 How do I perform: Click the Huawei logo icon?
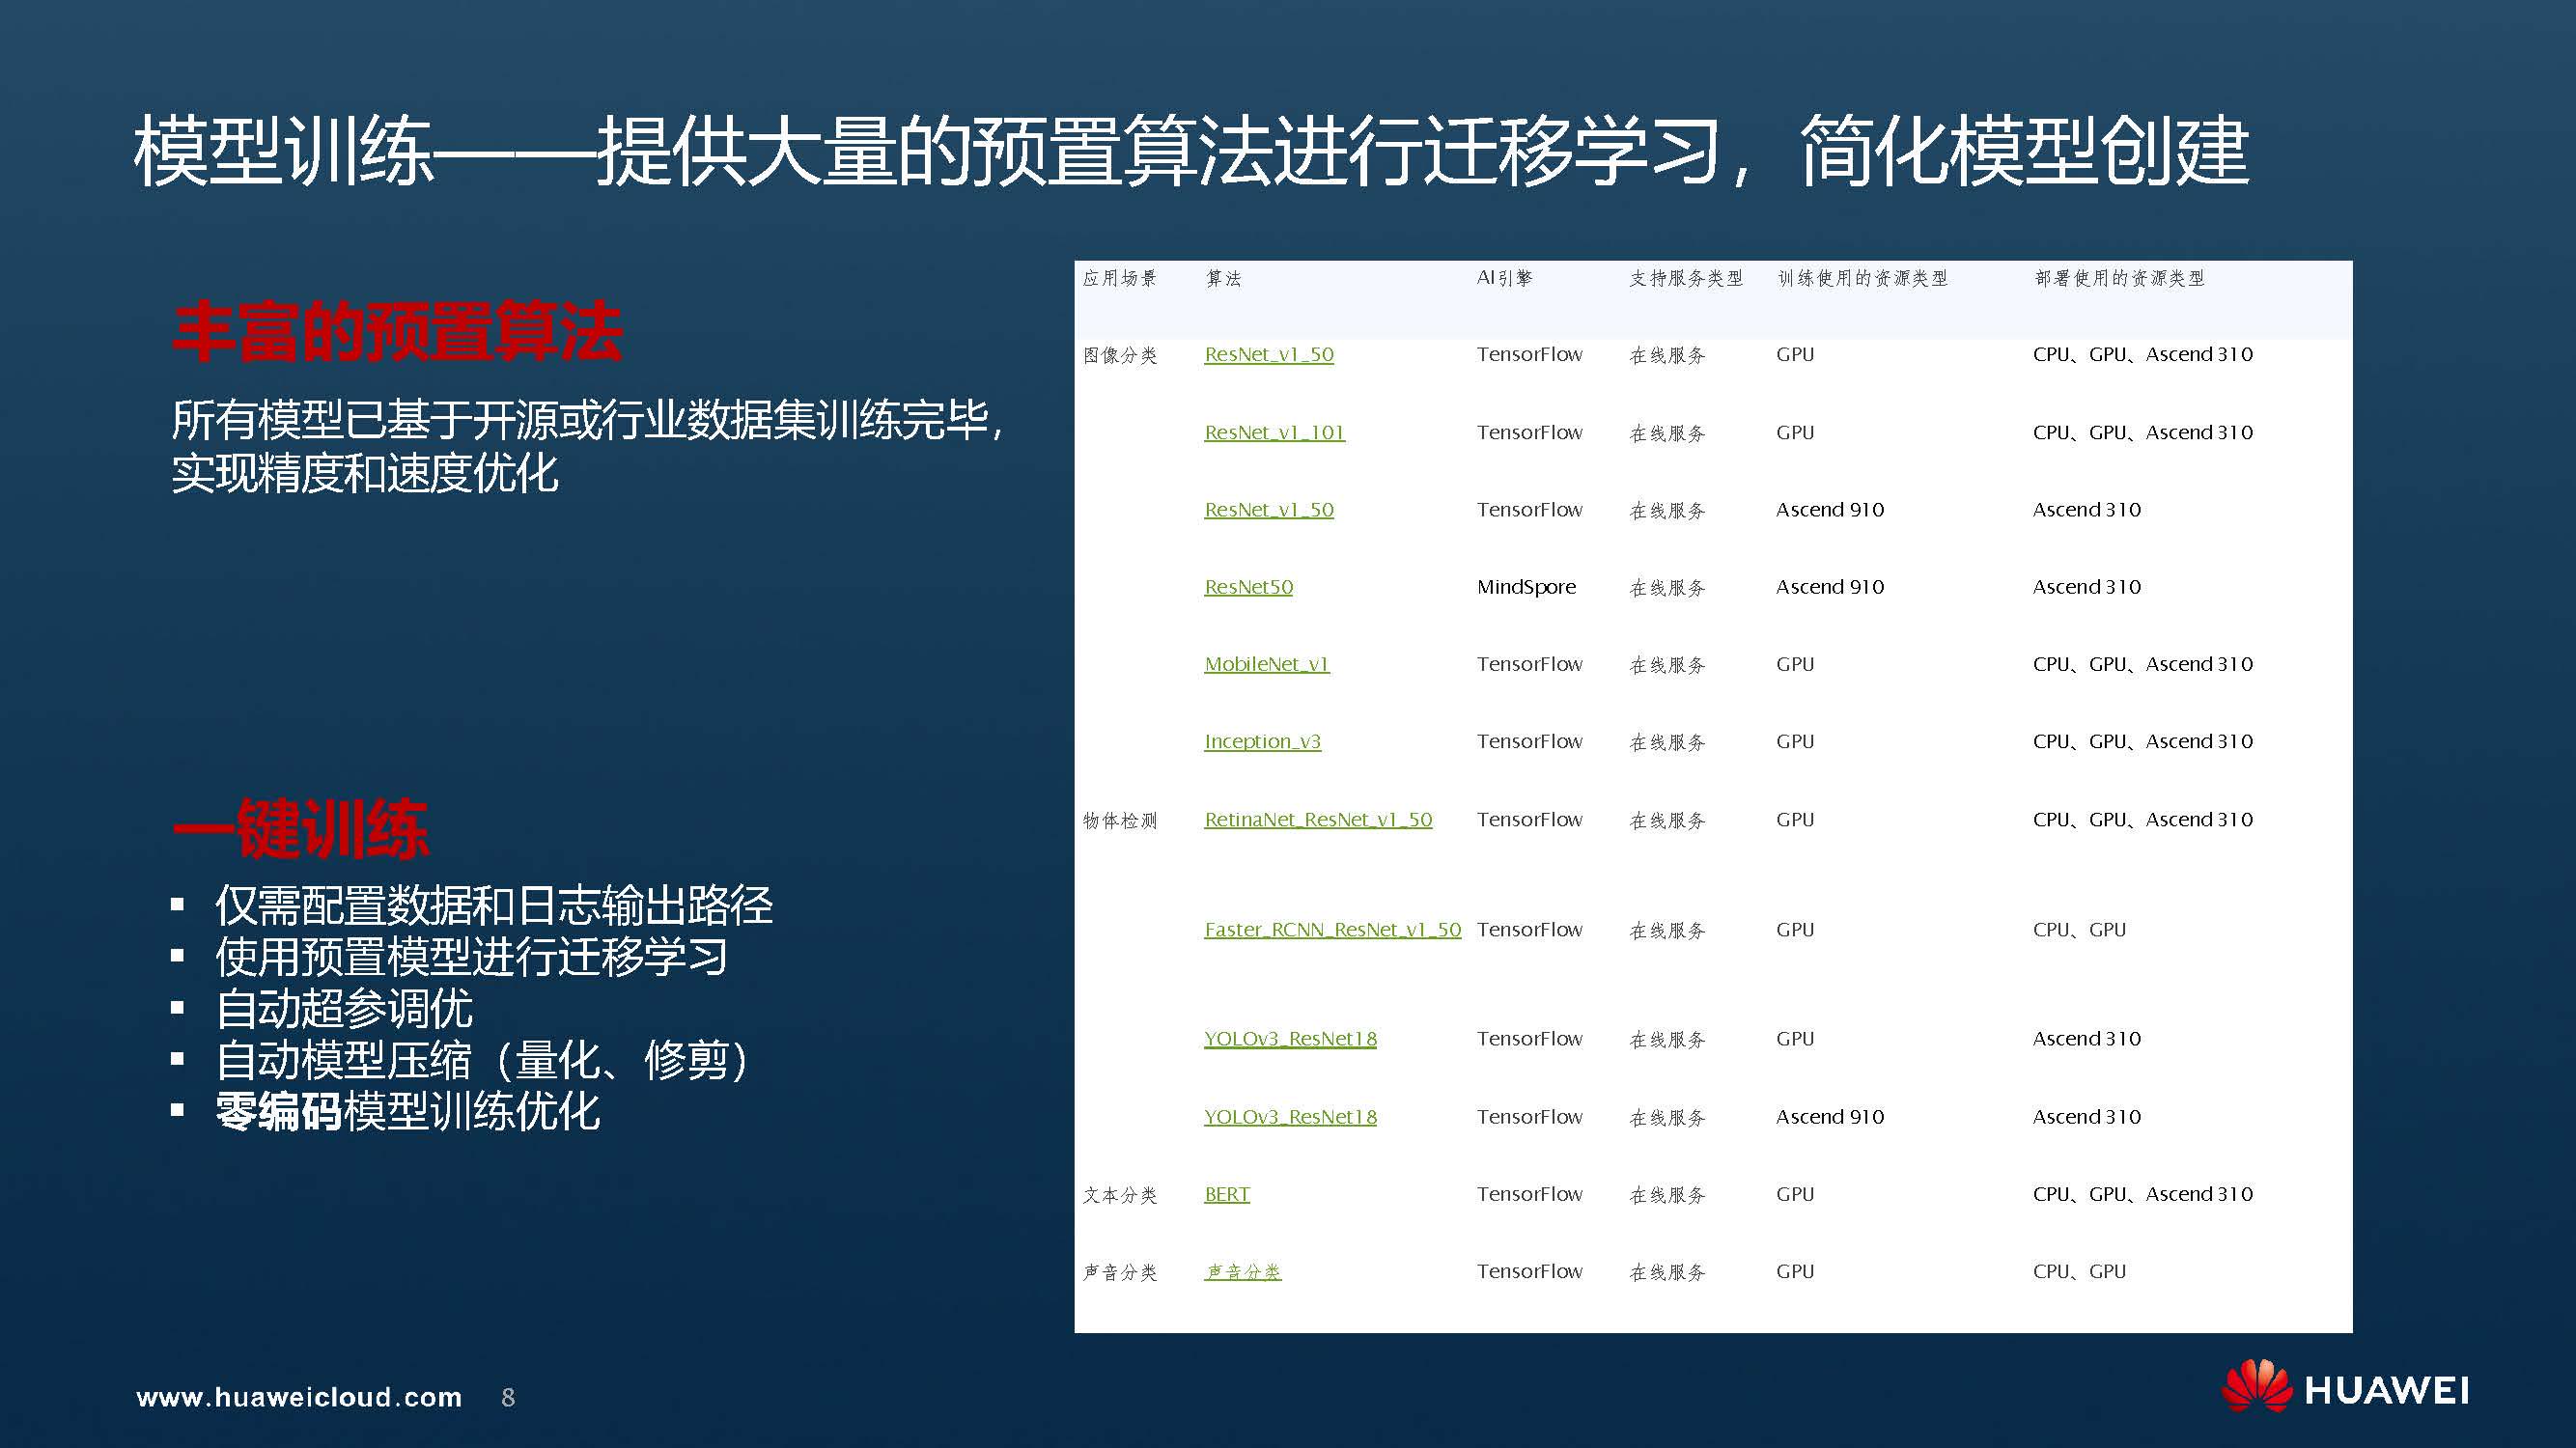coord(2256,1387)
